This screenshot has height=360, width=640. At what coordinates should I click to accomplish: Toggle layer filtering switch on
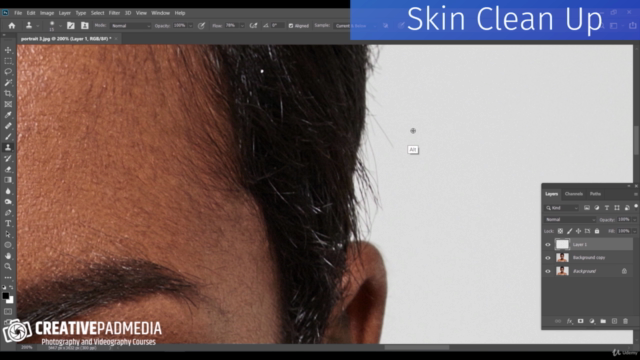[x=636, y=207]
